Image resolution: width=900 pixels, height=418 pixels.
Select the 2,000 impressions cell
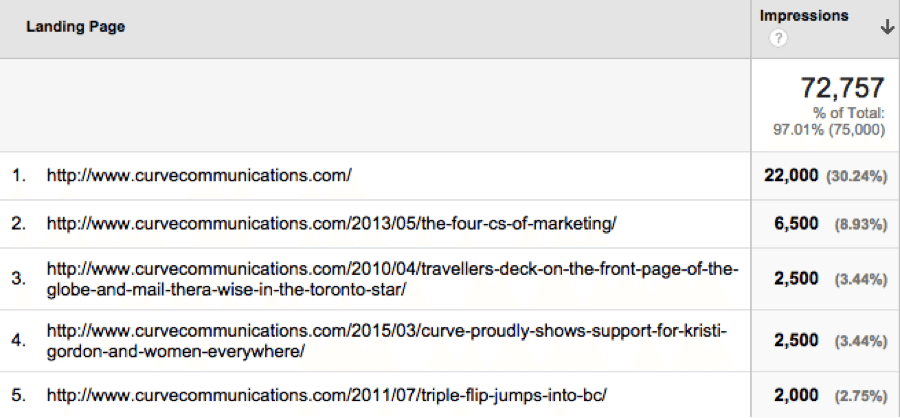tap(797, 395)
